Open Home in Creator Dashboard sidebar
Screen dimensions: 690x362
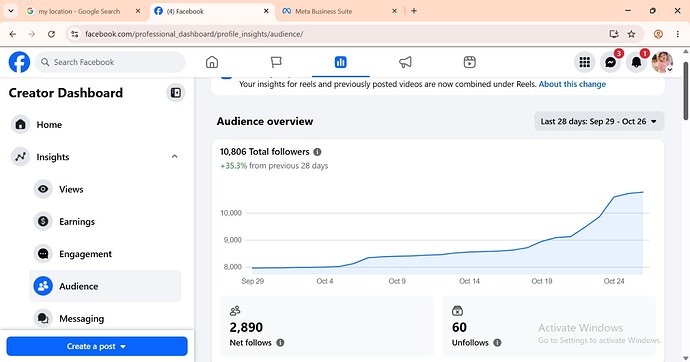tap(96, 125)
